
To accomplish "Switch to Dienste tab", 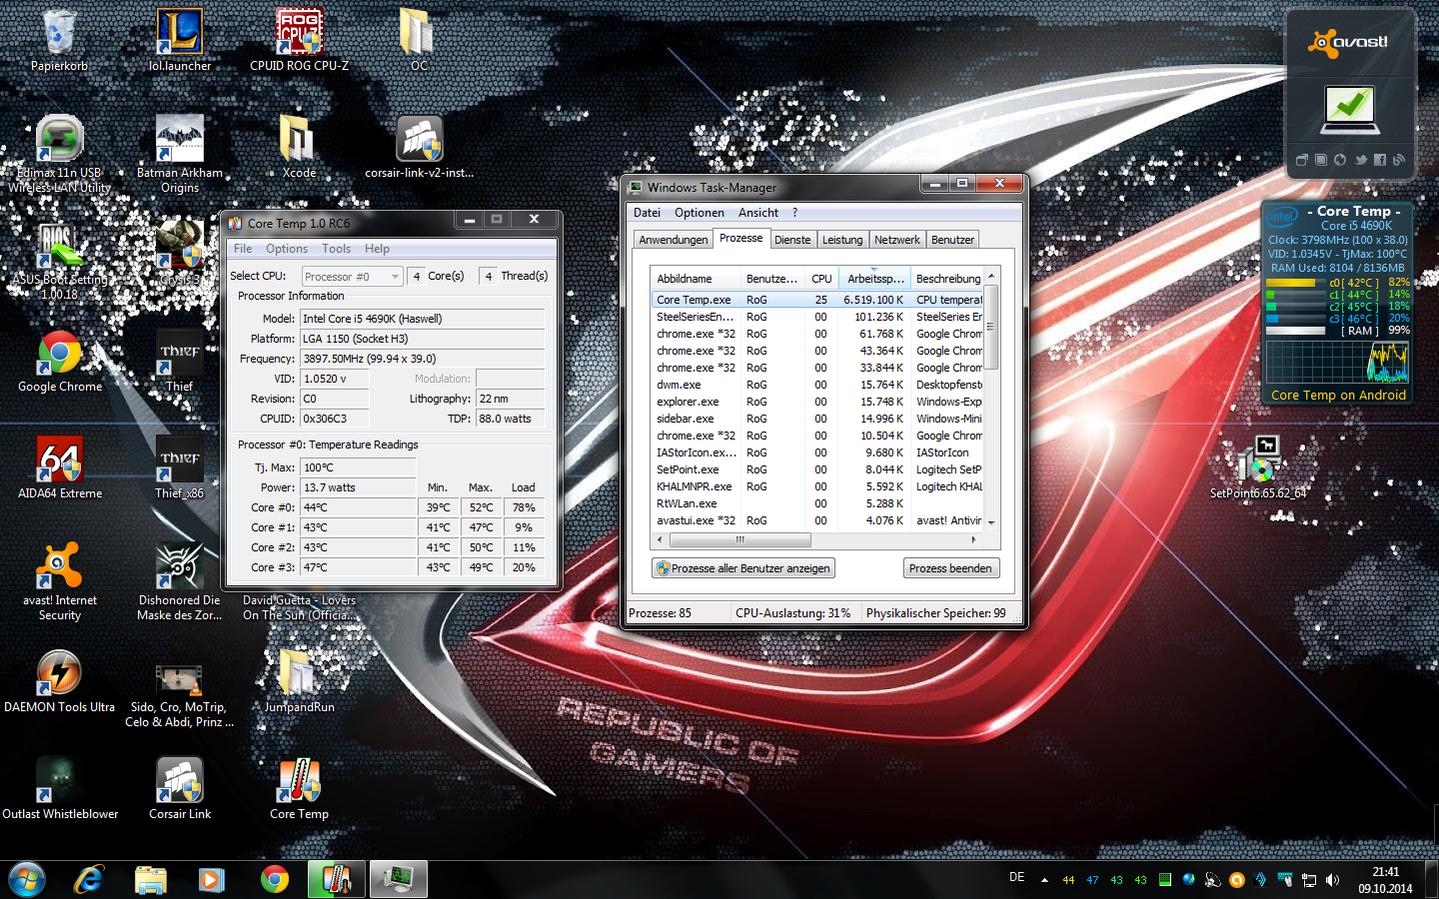I will pos(792,240).
